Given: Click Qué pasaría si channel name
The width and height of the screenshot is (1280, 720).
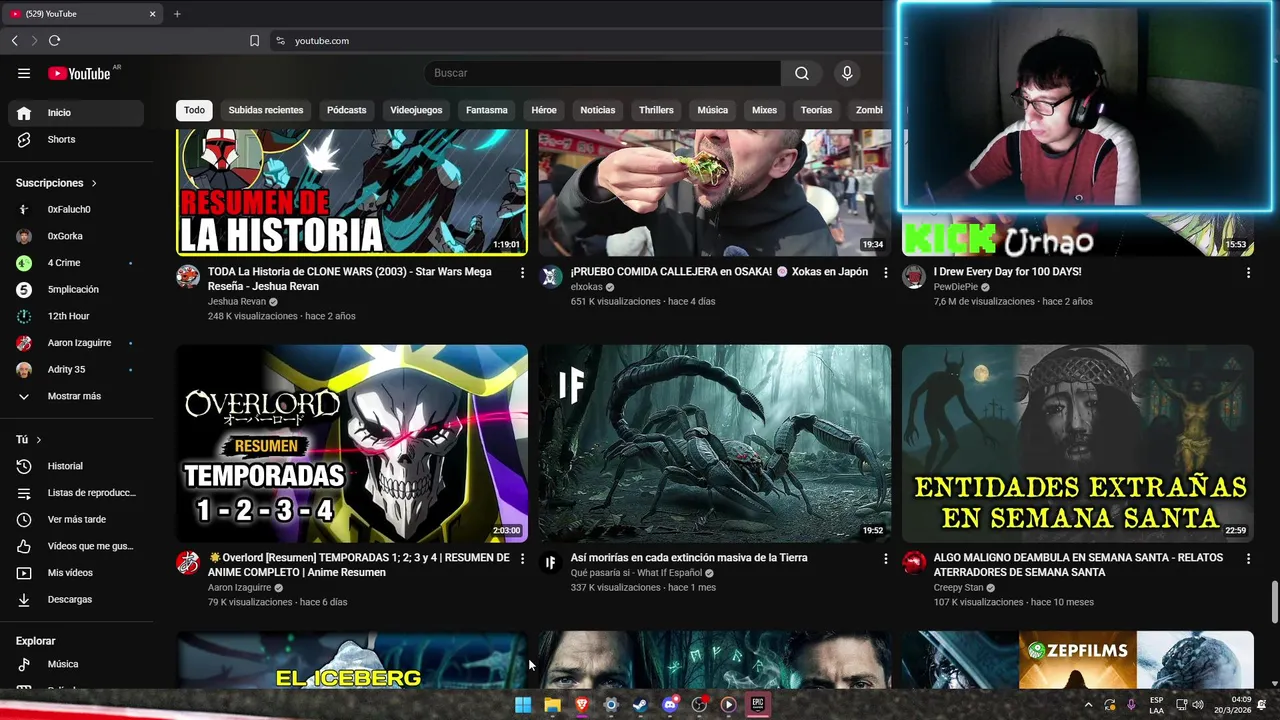Looking at the screenshot, I should point(636,573).
